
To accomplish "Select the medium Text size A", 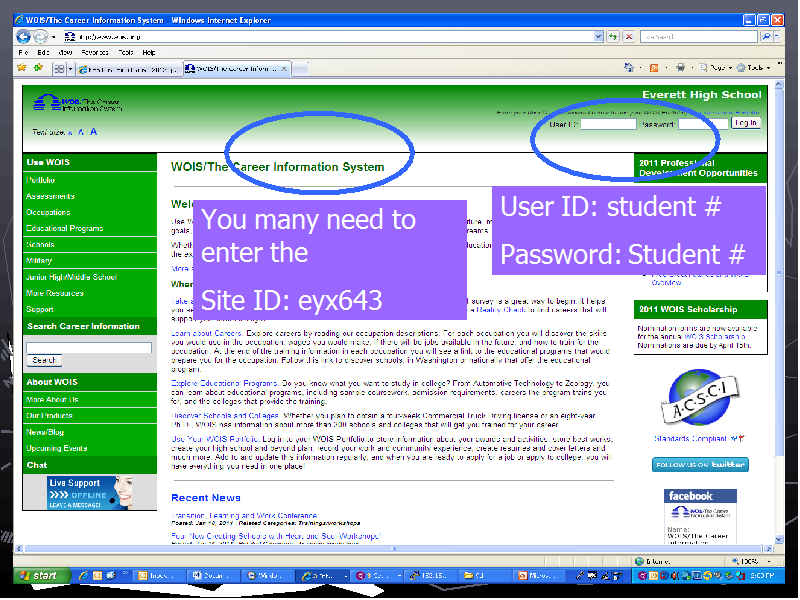I will (x=81, y=132).
